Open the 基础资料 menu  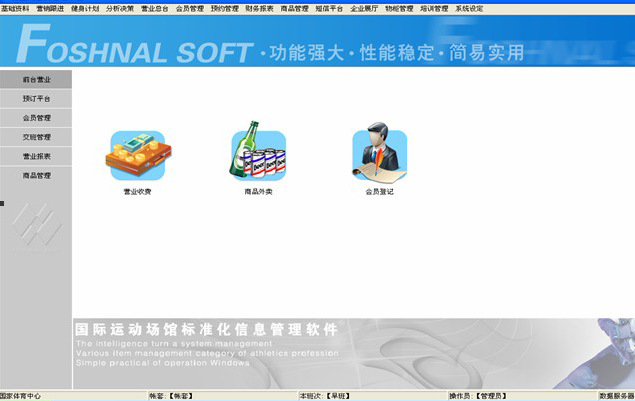pyautogui.click(x=14, y=7)
